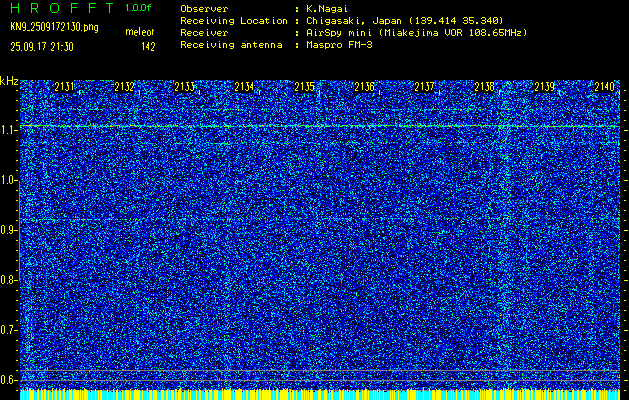
Task: Click the receiver text AirSpy mini
Action: coord(339,33)
